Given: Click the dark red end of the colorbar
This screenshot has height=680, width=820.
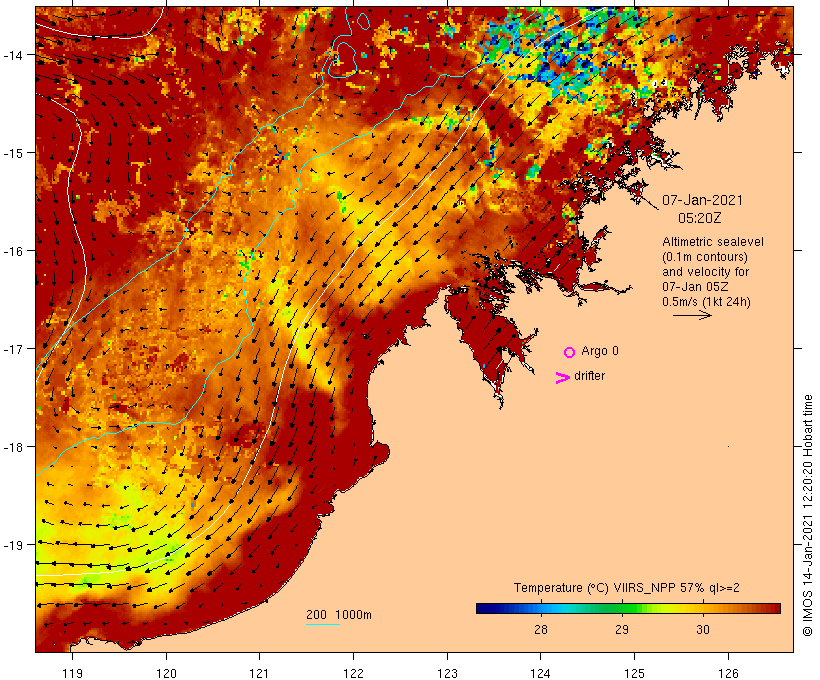Looking at the screenshot, I should click(776, 608).
